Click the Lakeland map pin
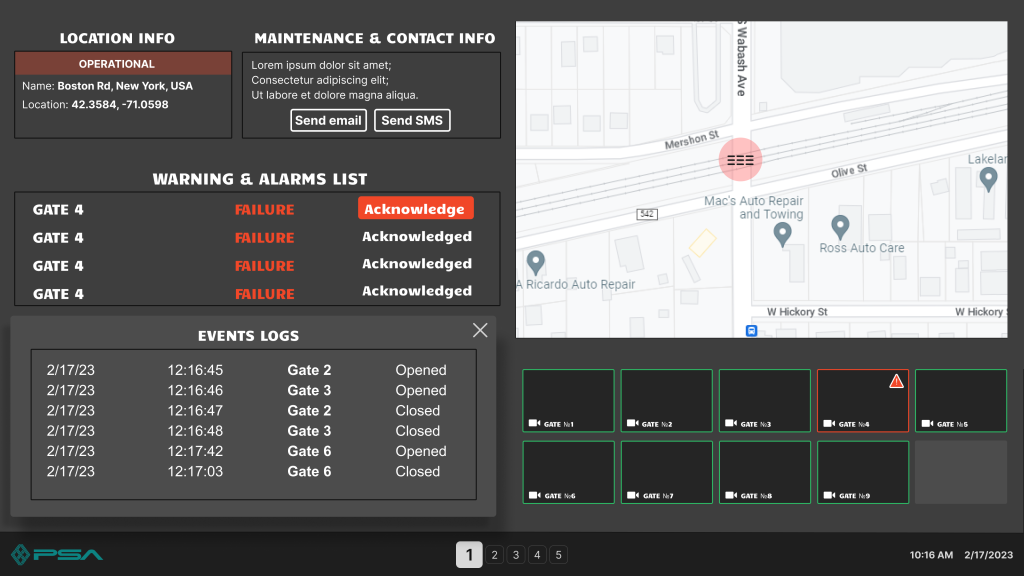The image size is (1024, 576). point(988,179)
